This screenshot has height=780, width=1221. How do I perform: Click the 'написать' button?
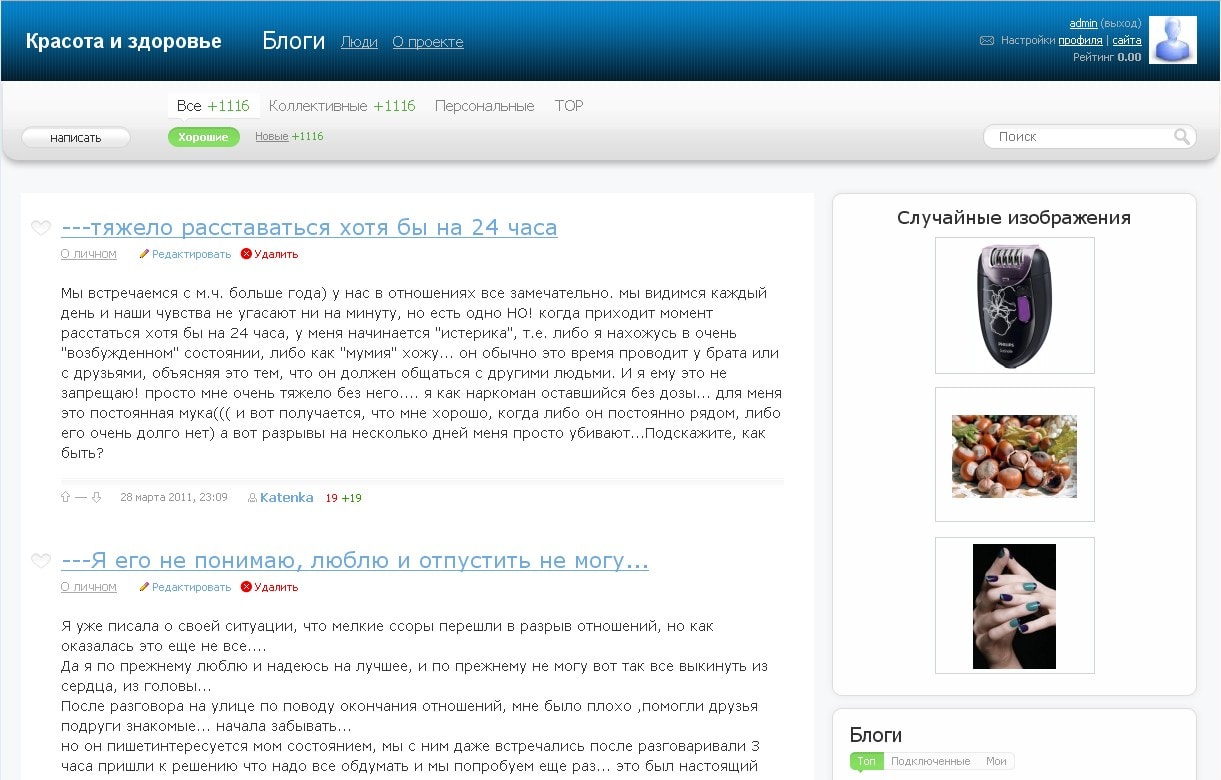pos(76,138)
